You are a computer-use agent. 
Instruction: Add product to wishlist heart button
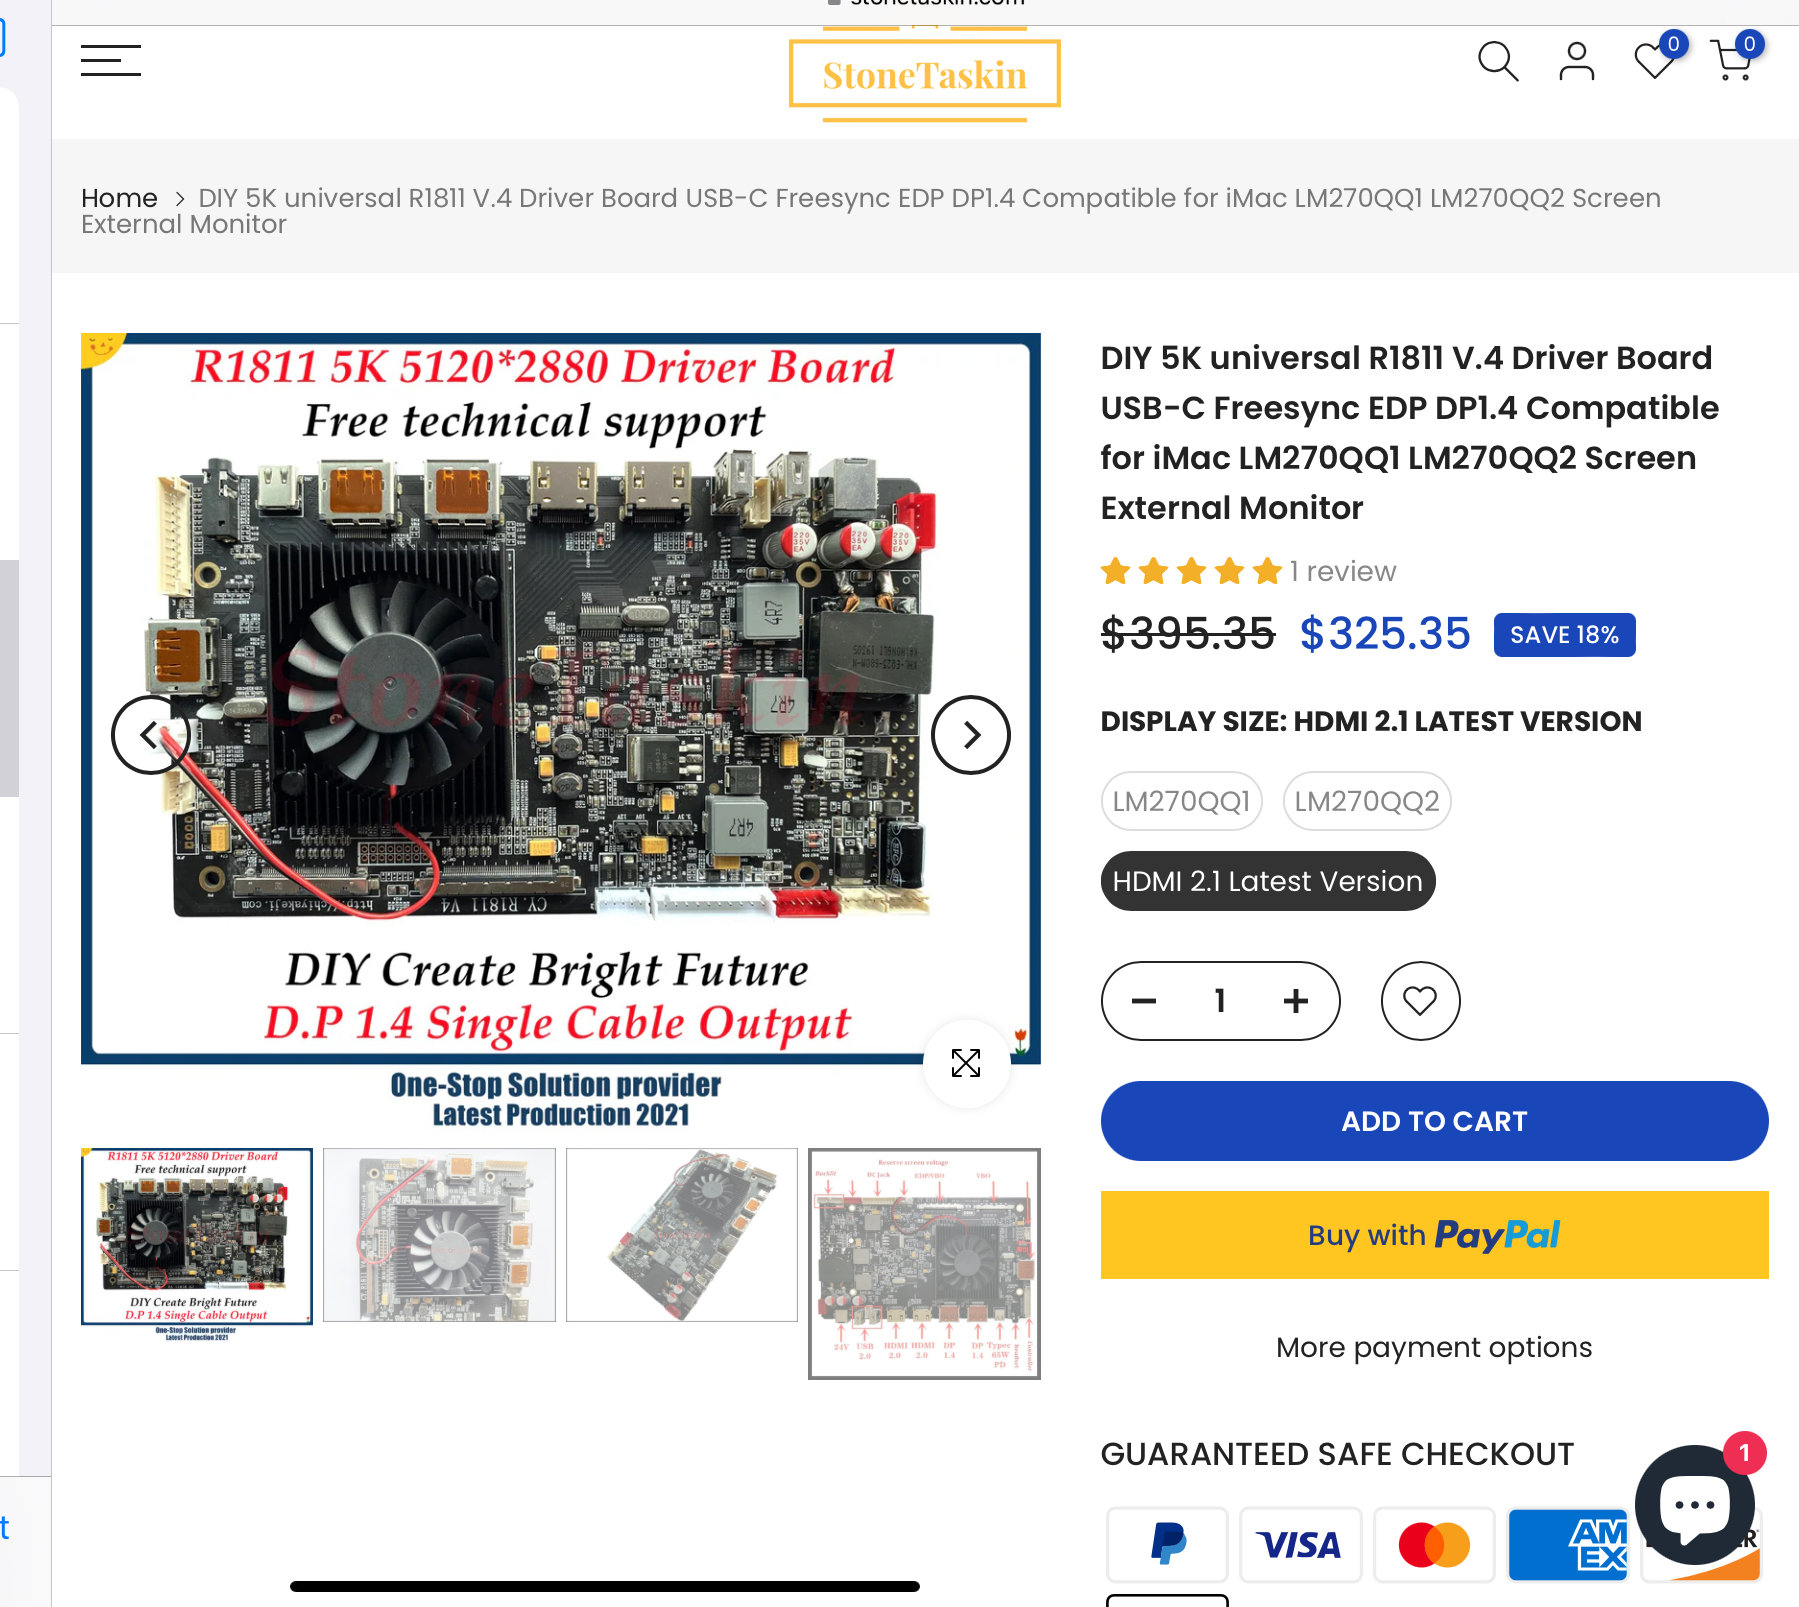pos(1420,1001)
